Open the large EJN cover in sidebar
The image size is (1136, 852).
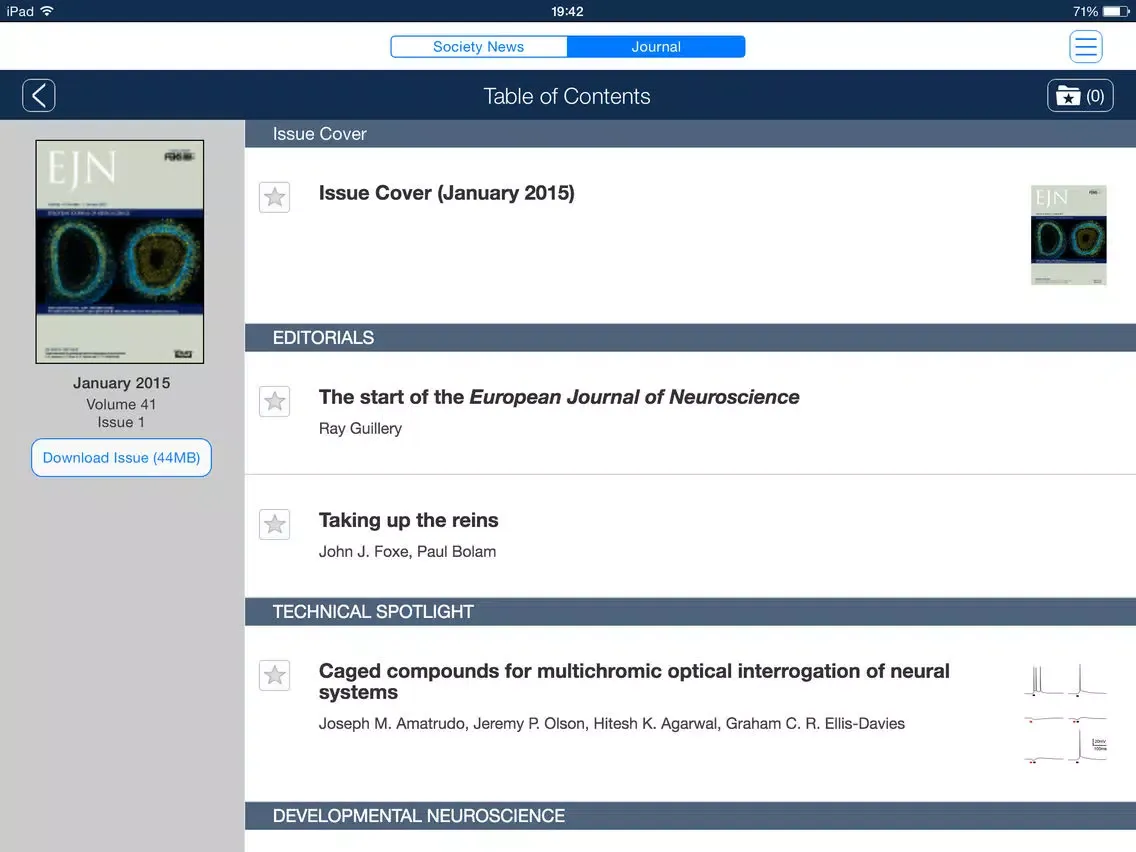pyautogui.click(x=120, y=251)
